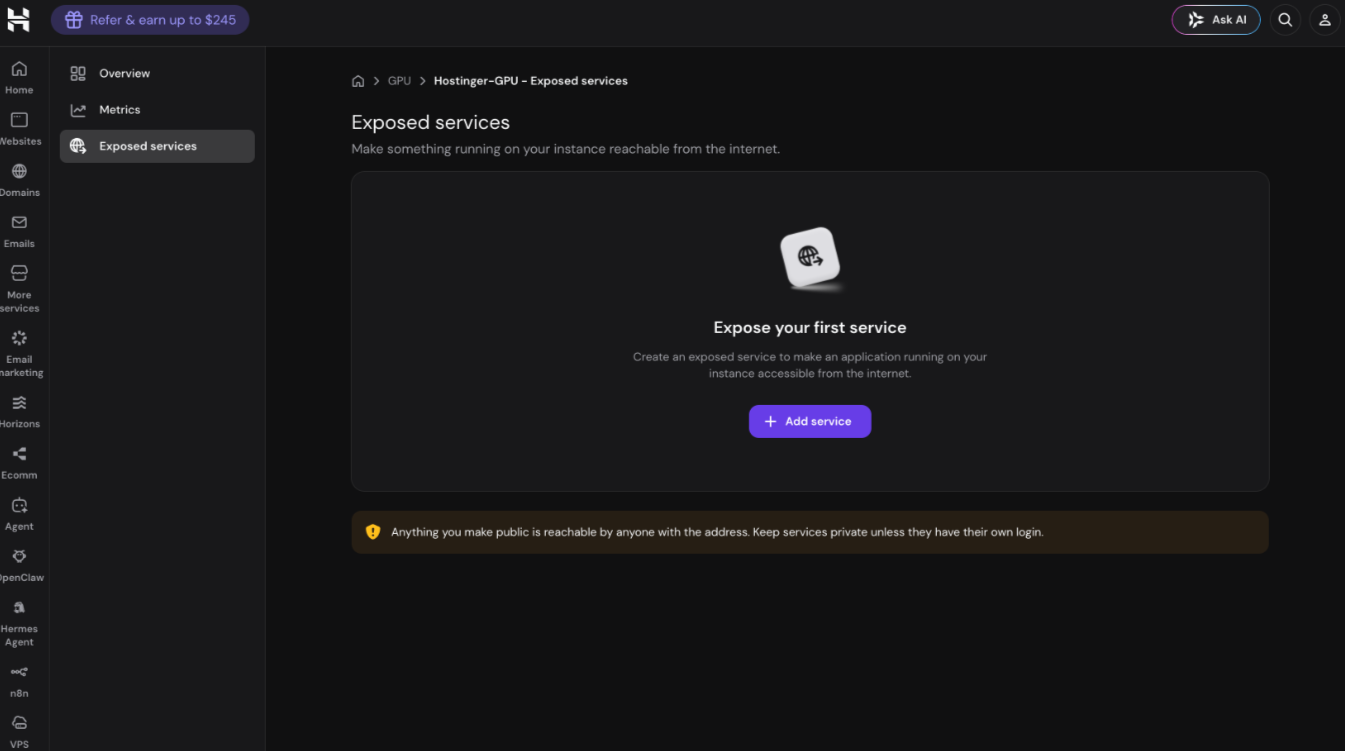Click the Refer & earn banner
The height and width of the screenshot is (751, 1345).
[150, 20]
